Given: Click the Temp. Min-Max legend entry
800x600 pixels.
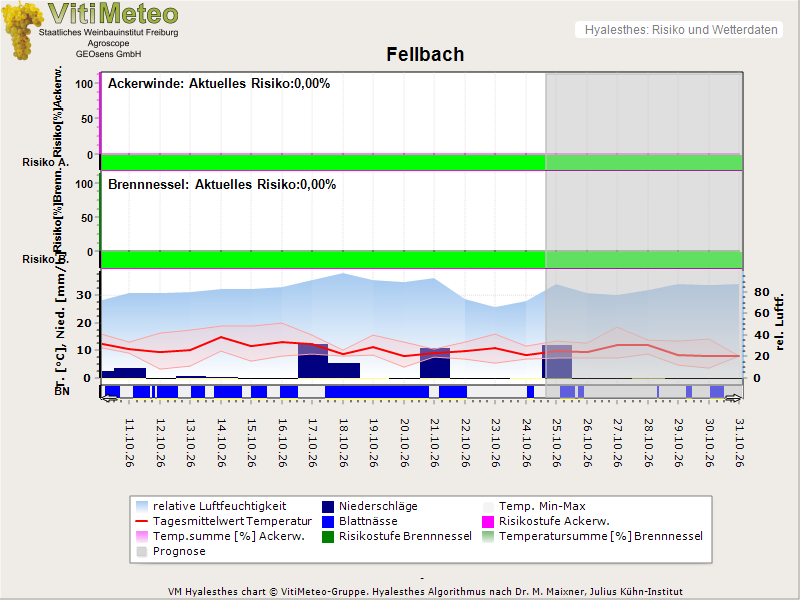Looking at the screenshot, I should [x=534, y=507].
